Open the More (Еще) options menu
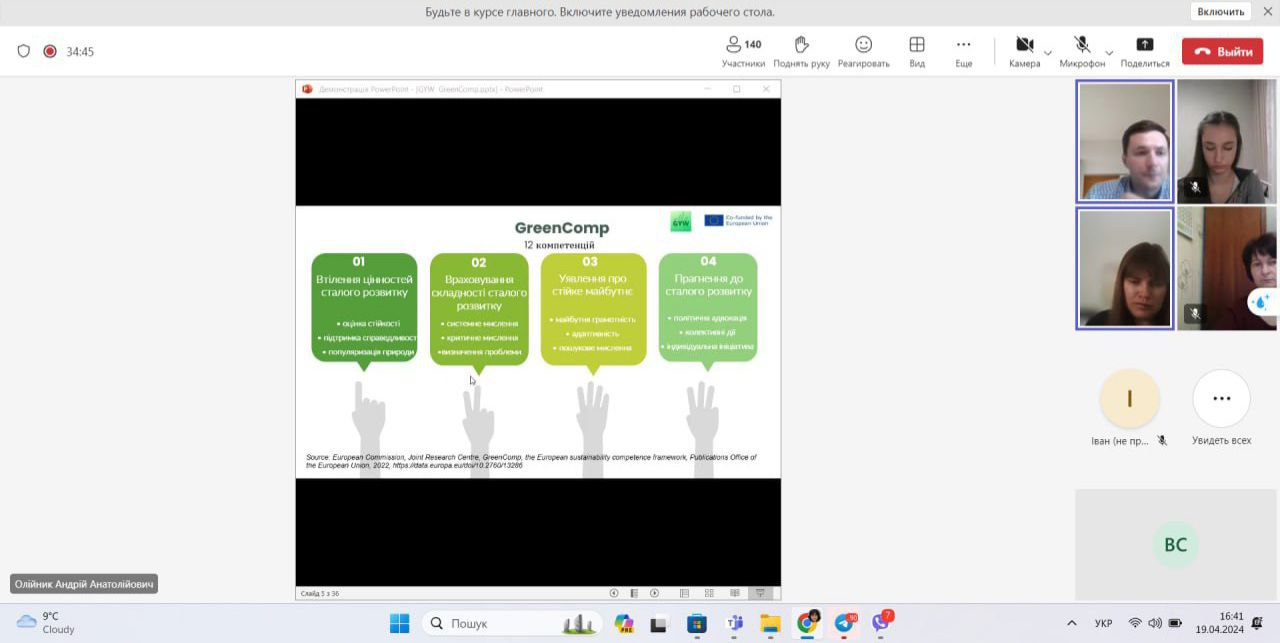Viewport: 1280px width, 643px height. tap(963, 52)
